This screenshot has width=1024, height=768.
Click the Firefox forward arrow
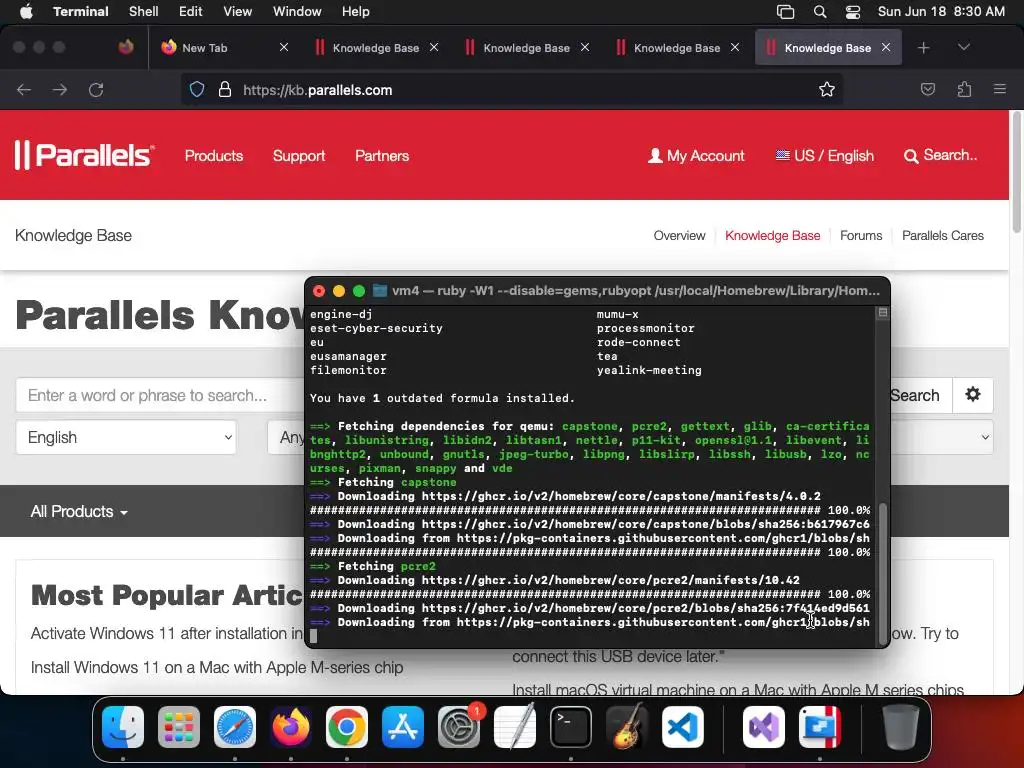point(60,90)
